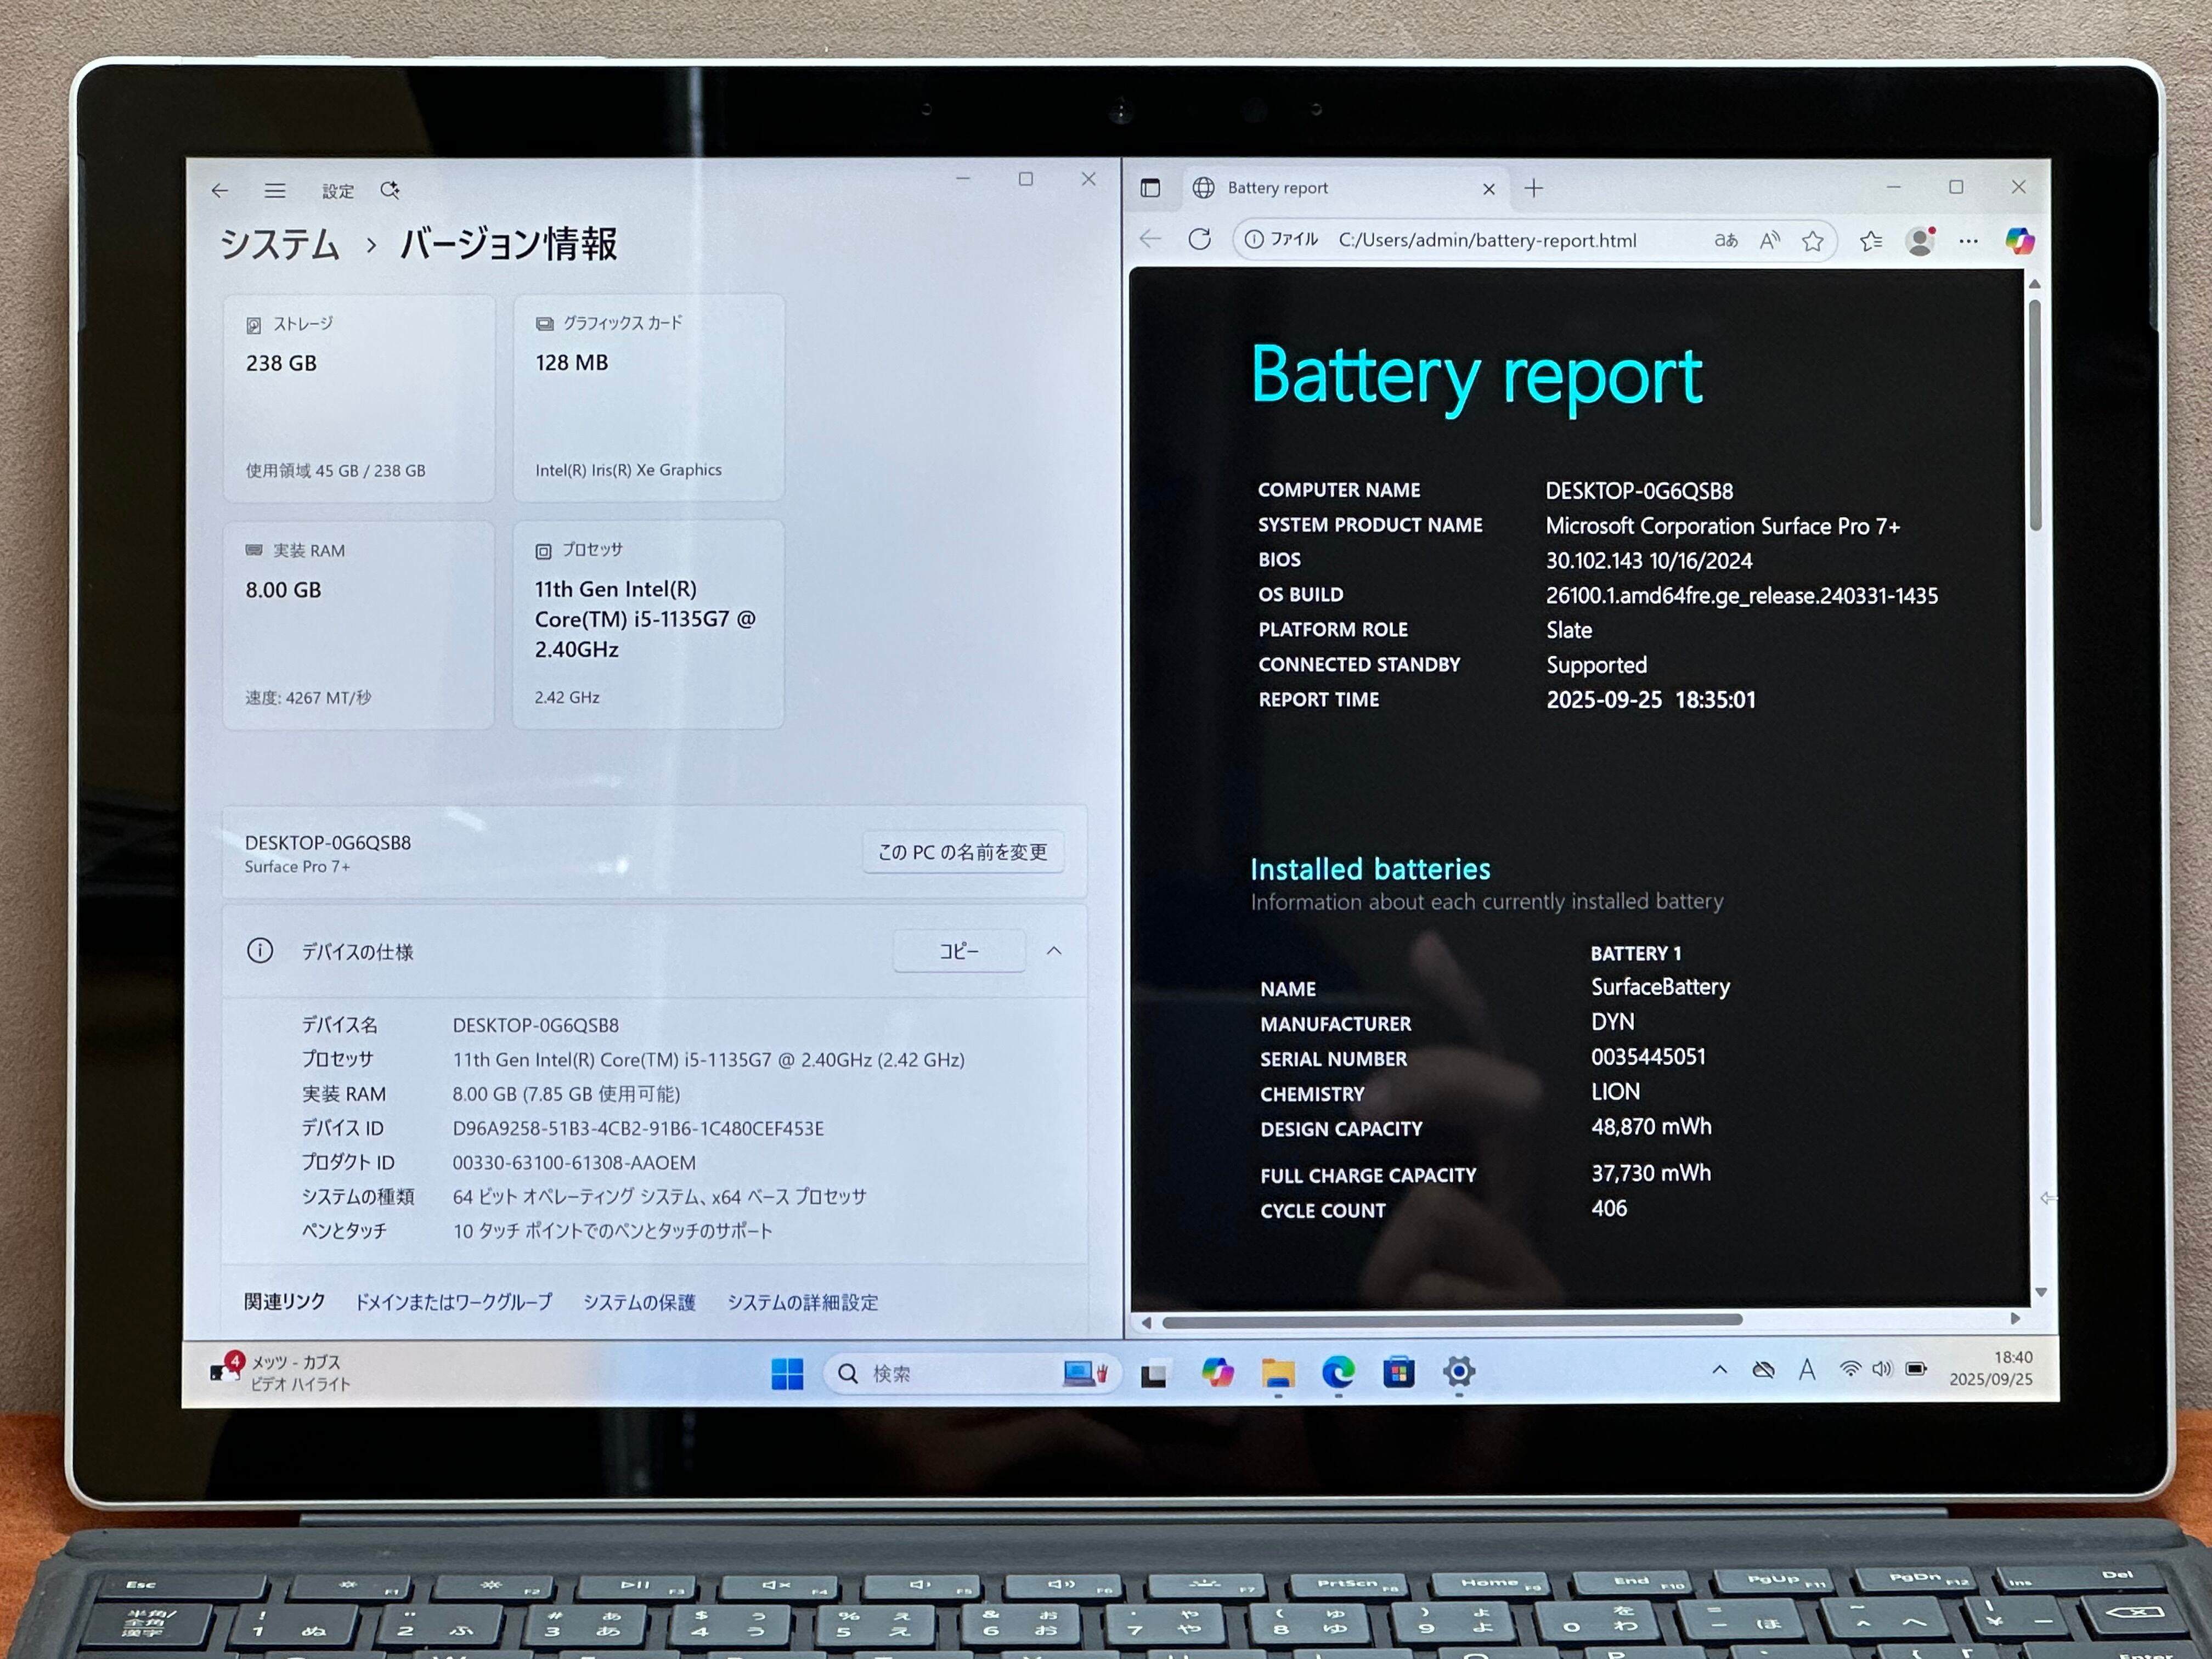Add page to favorites star icon
This screenshot has height=1659, width=2212.
click(x=1813, y=241)
